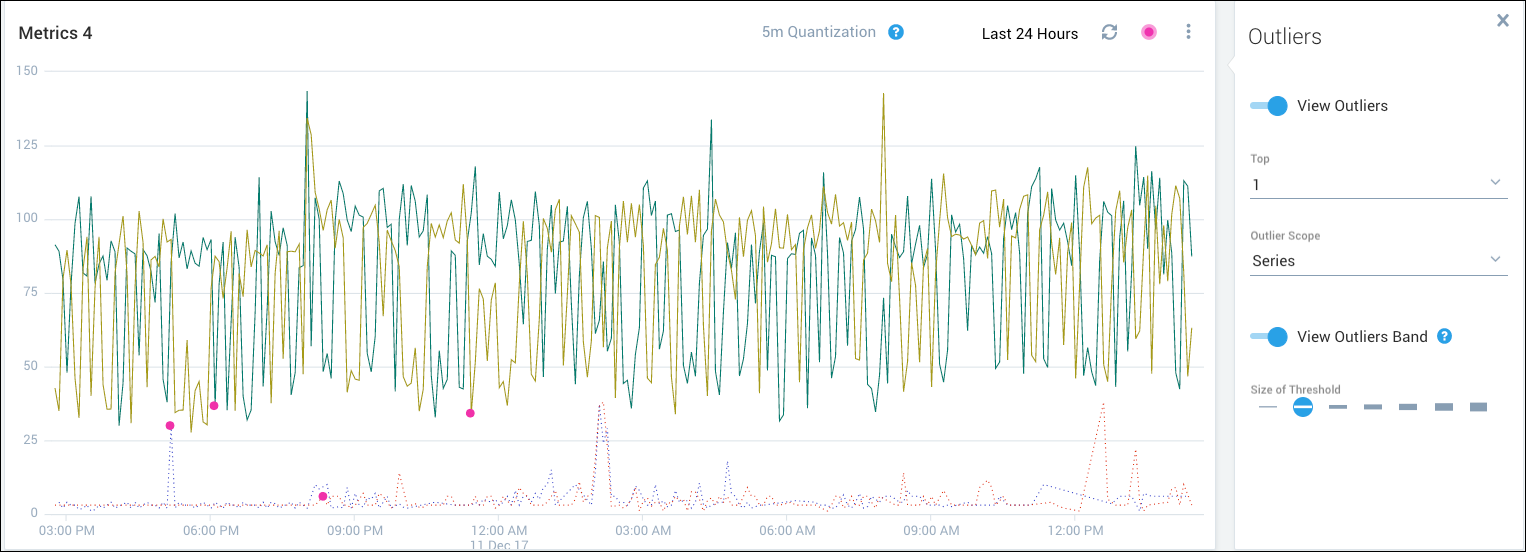Click the pink outliers icon in header

(x=1149, y=32)
